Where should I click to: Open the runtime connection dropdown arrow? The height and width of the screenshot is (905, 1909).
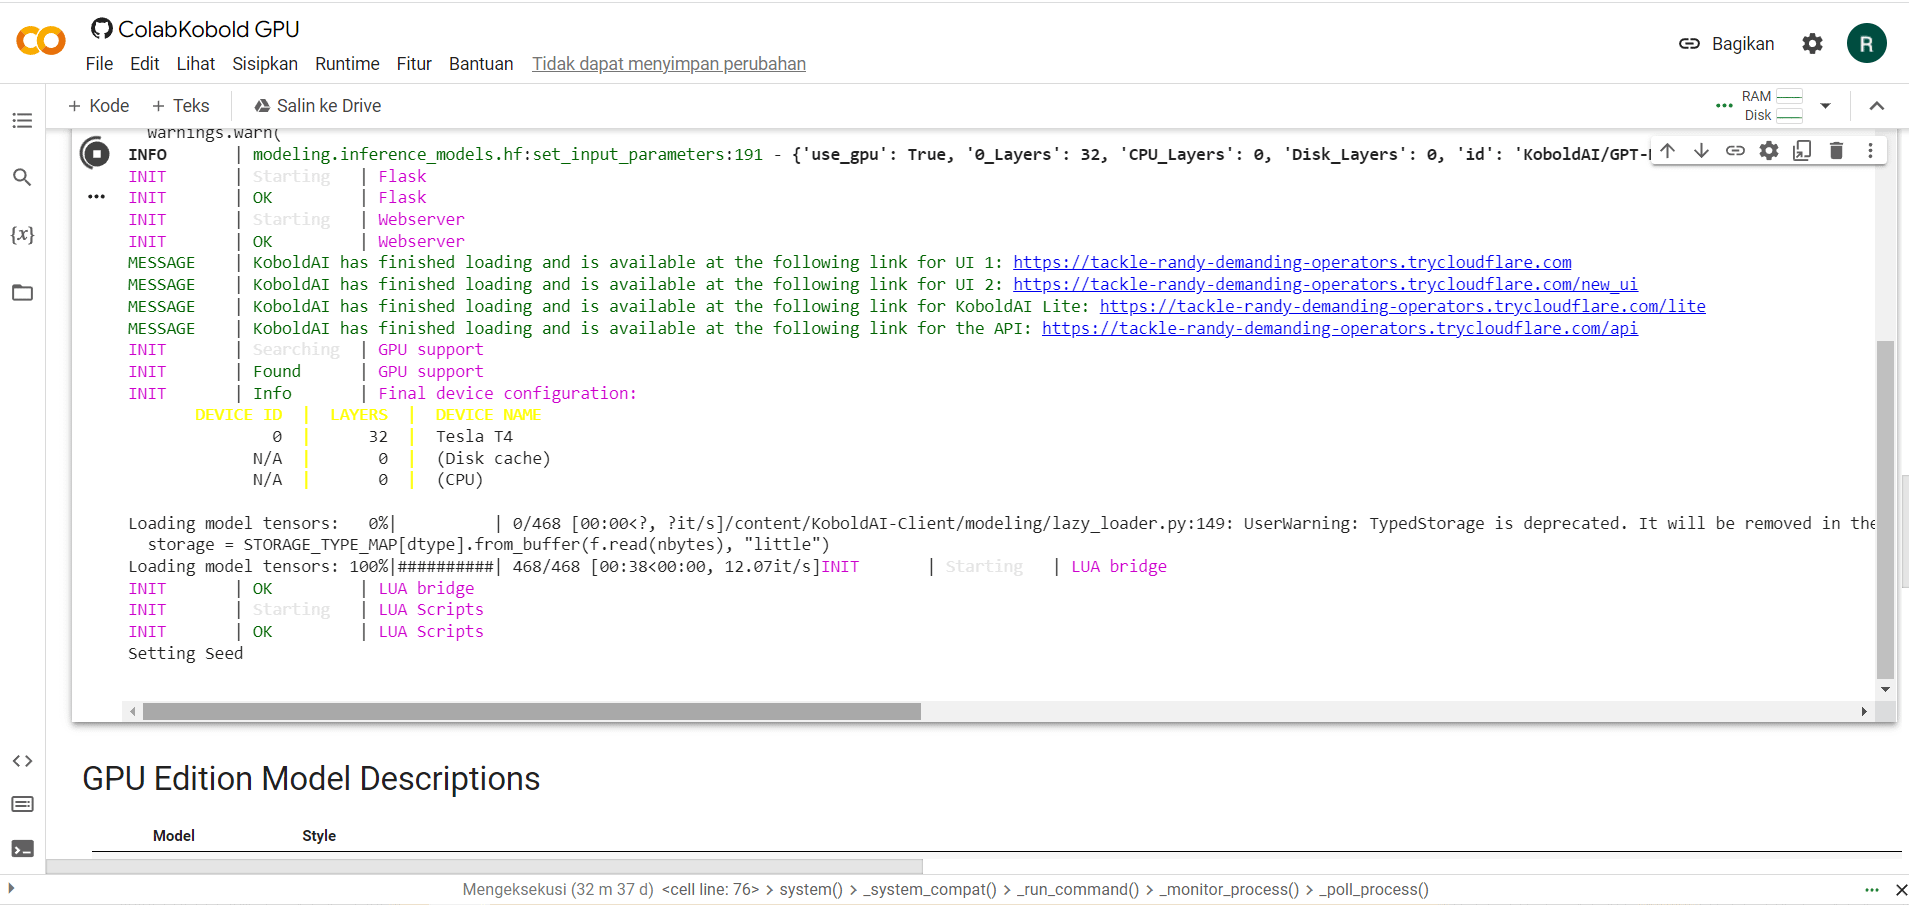[x=1825, y=106]
